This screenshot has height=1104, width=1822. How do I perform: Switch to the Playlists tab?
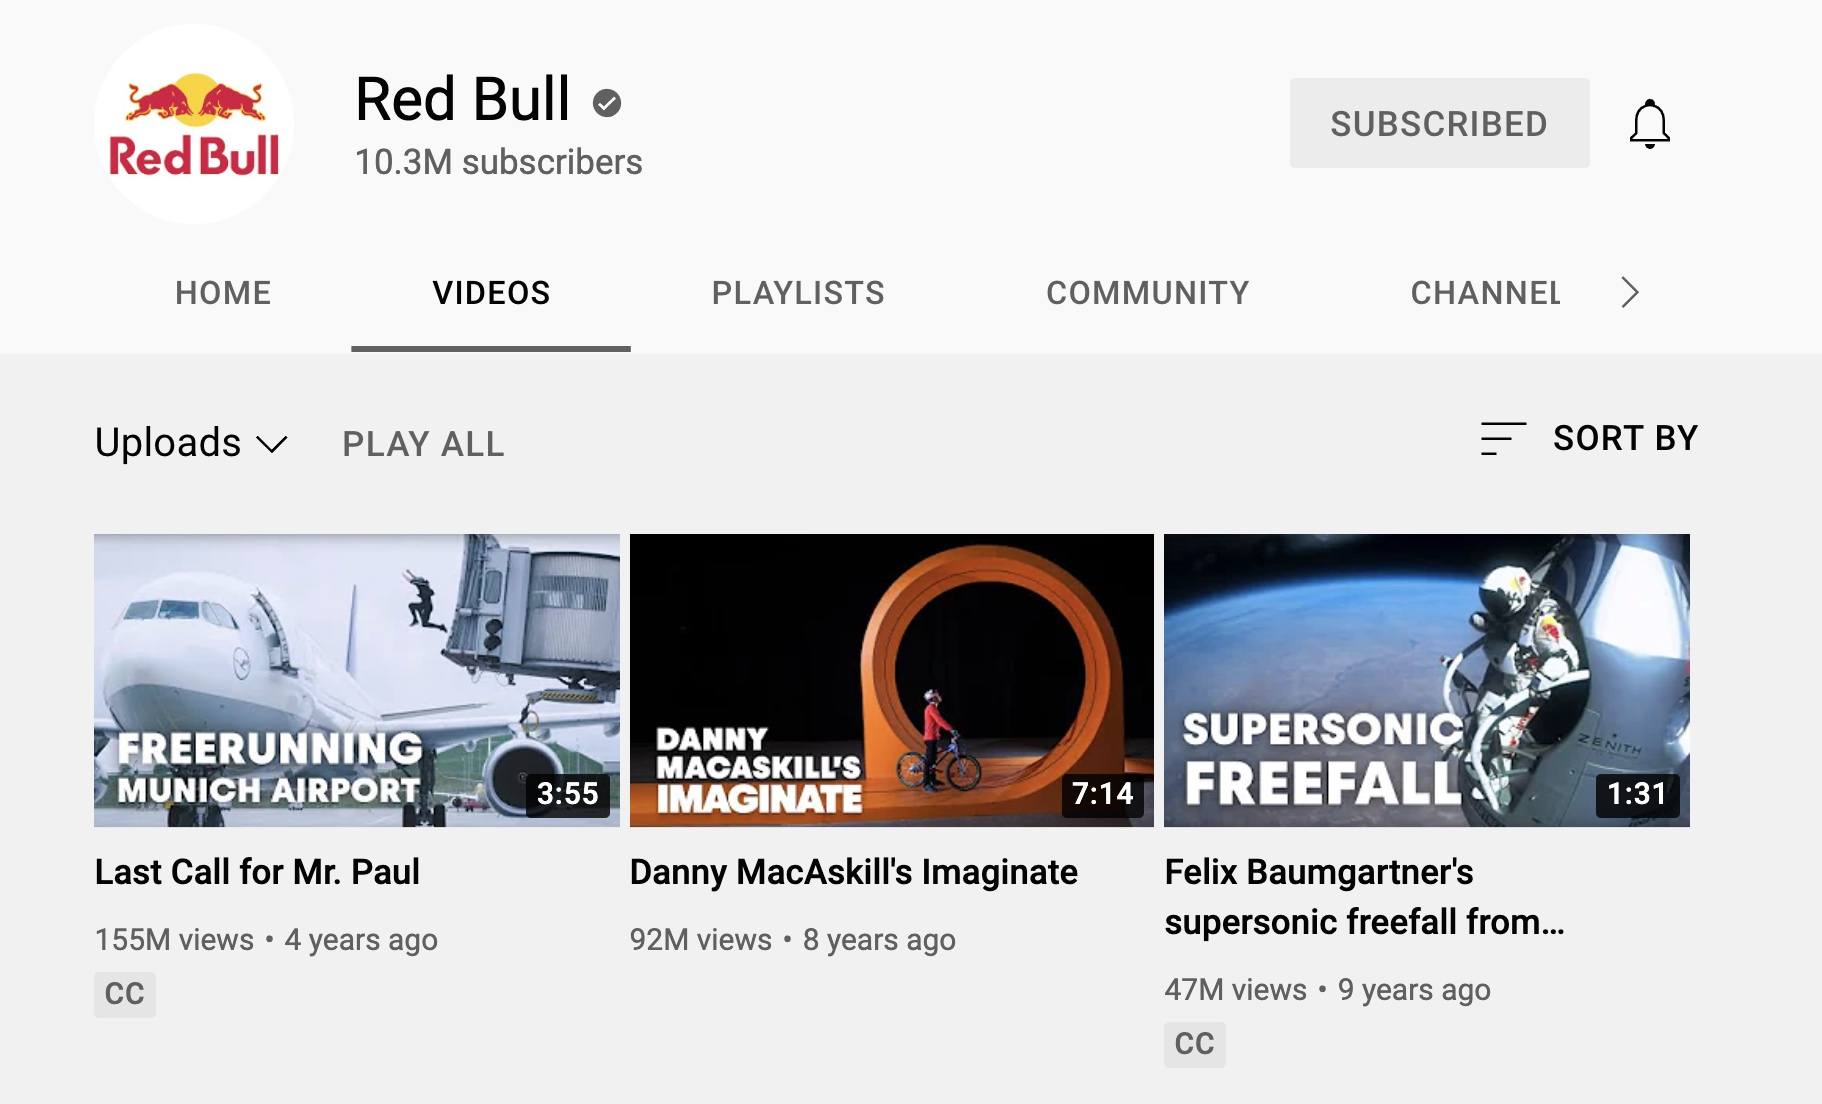798,293
